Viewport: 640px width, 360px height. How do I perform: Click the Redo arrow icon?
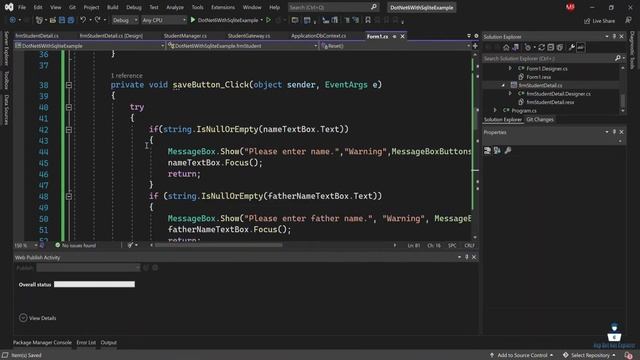(98, 20)
